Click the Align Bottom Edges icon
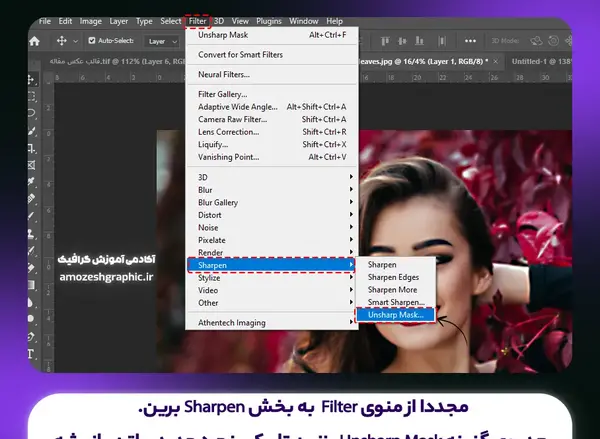 click(420, 41)
